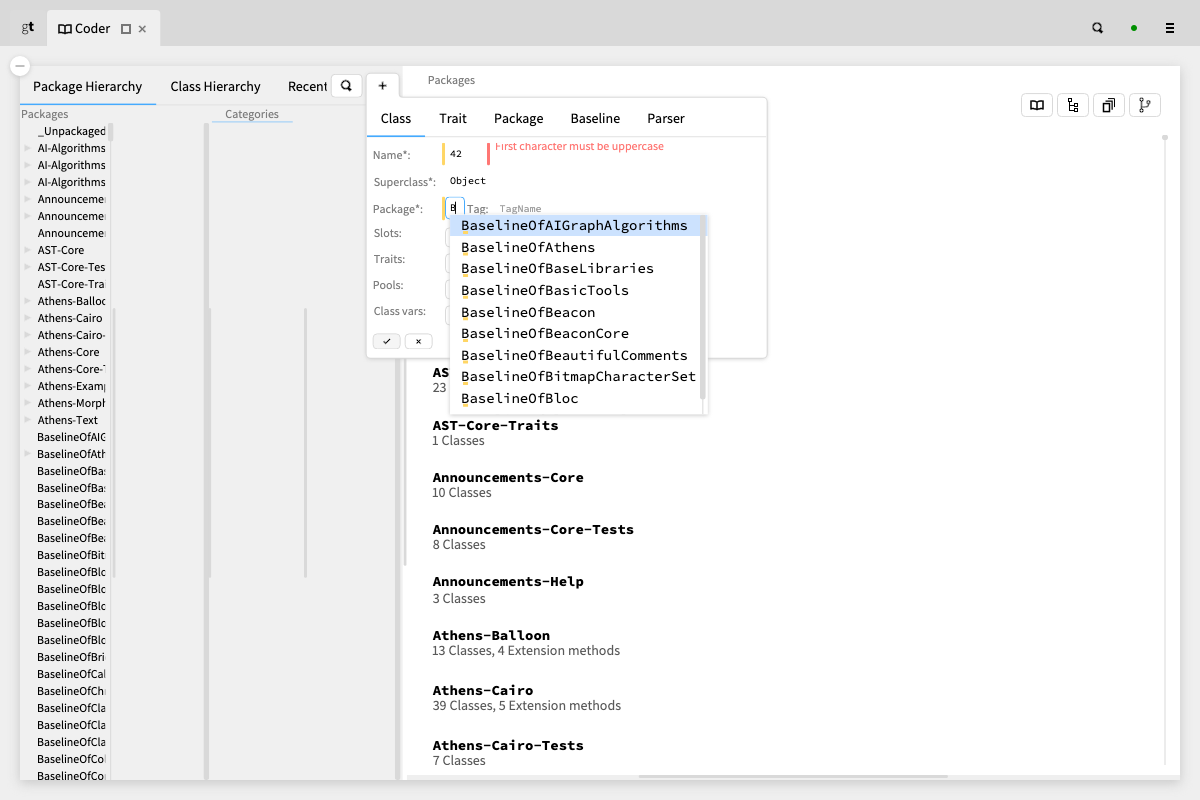
Task: Choose BaselineOfAIGraphAlgorithms from the suggestions
Action: point(575,226)
